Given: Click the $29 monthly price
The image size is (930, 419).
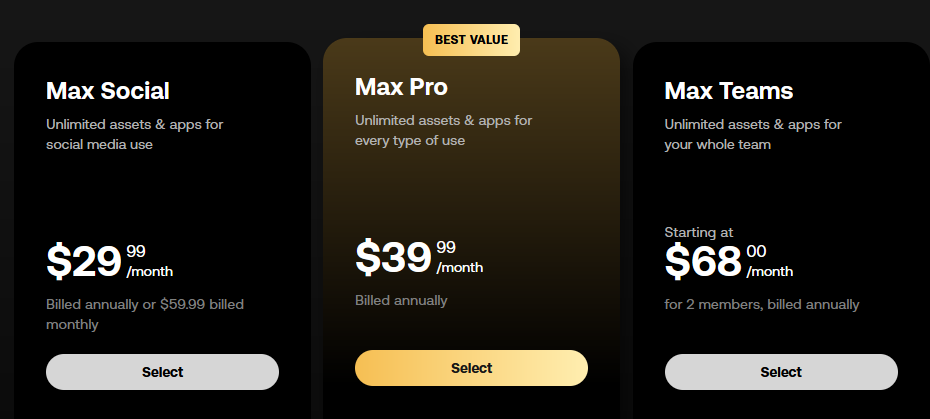Looking at the screenshot, I should [x=84, y=262].
